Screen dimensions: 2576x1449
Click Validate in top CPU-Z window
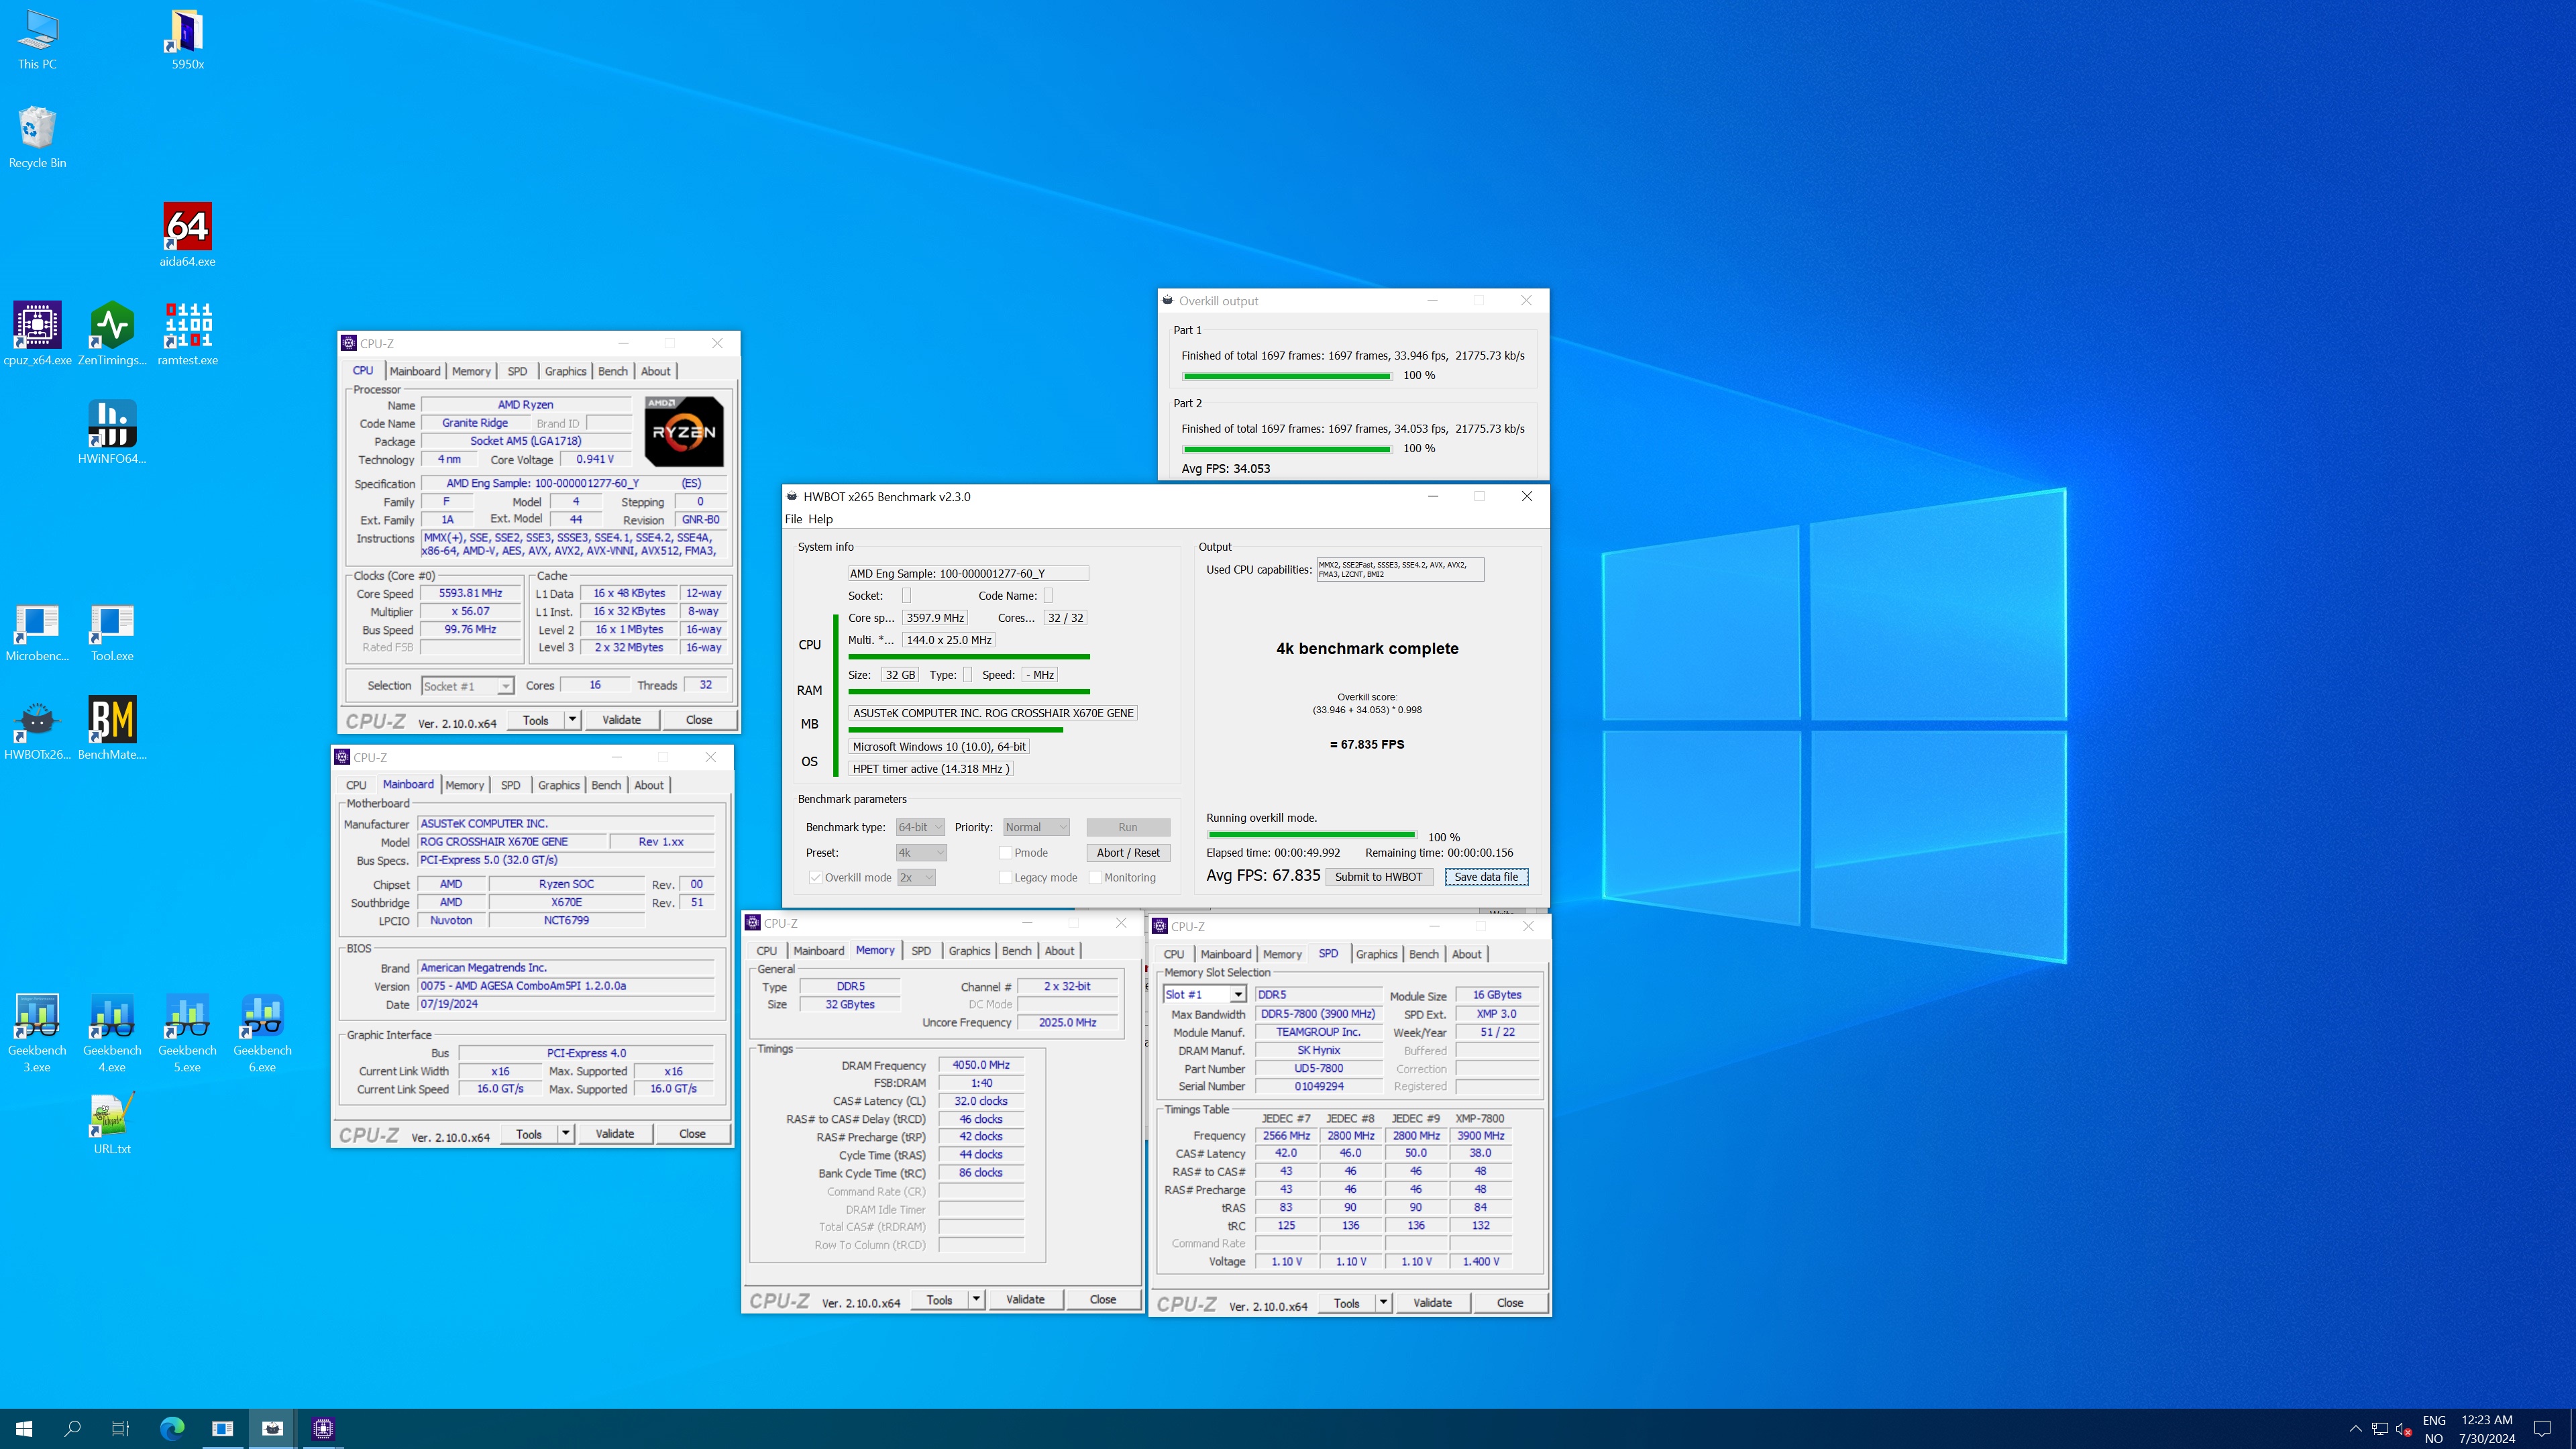(x=621, y=720)
